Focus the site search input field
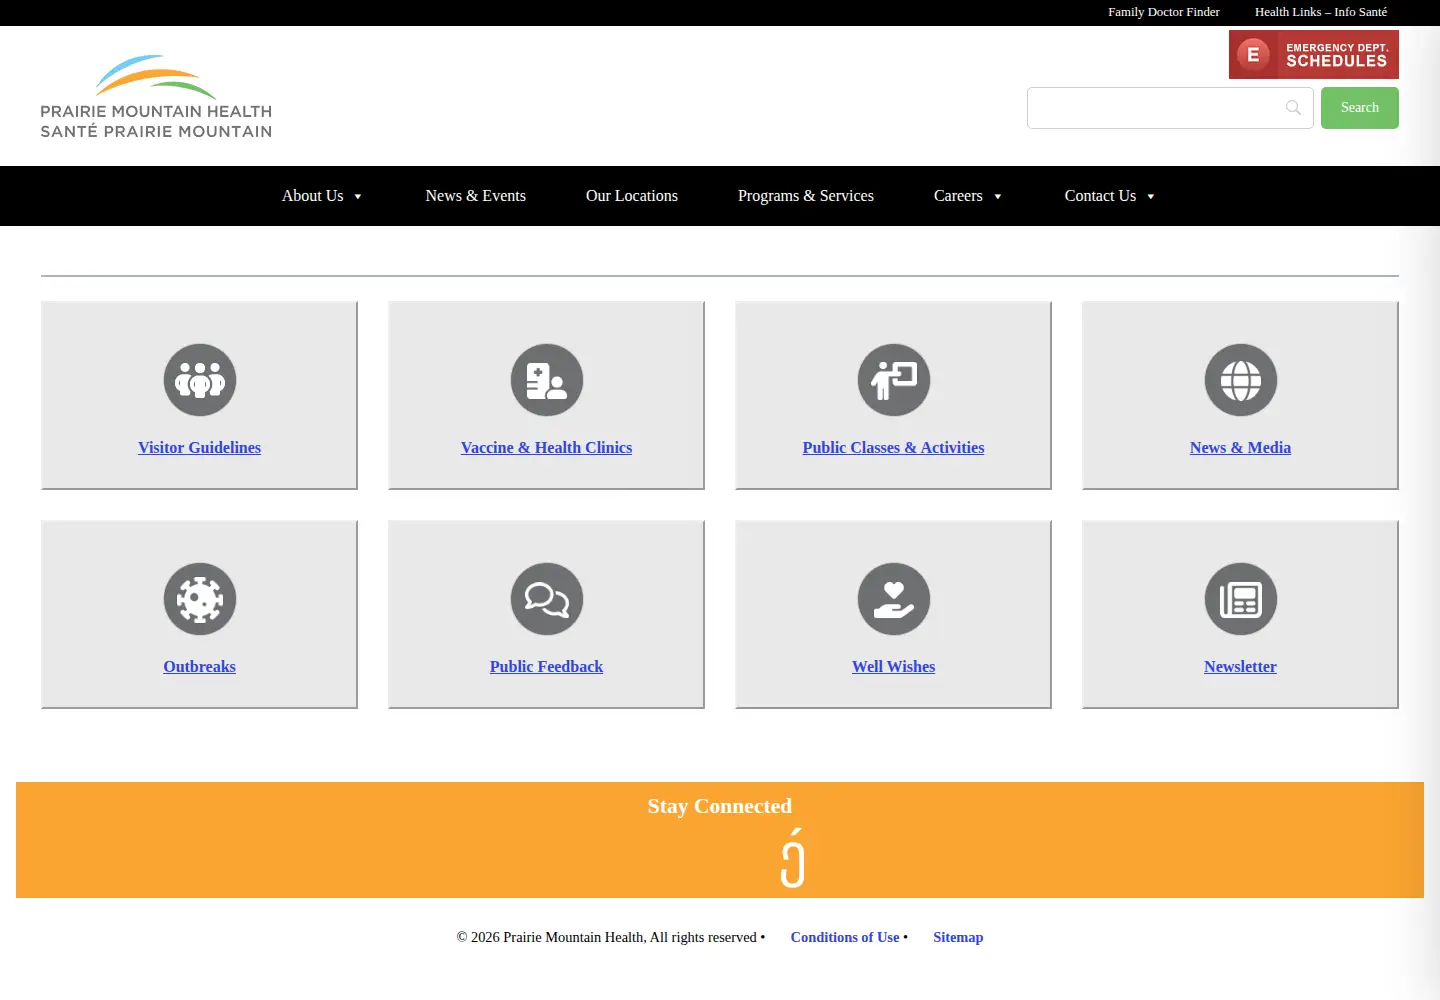Image resolution: width=1440 pixels, height=1000 pixels. [1170, 108]
